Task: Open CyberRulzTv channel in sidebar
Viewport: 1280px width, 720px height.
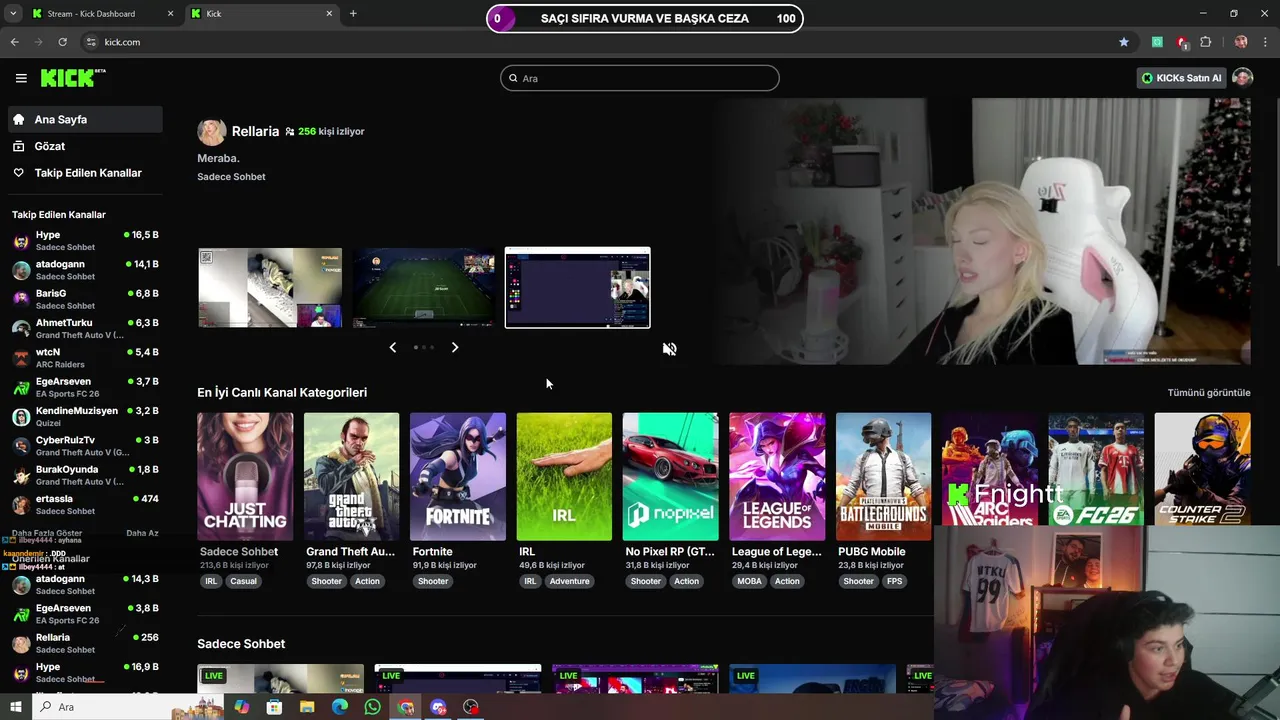Action: (85, 446)
